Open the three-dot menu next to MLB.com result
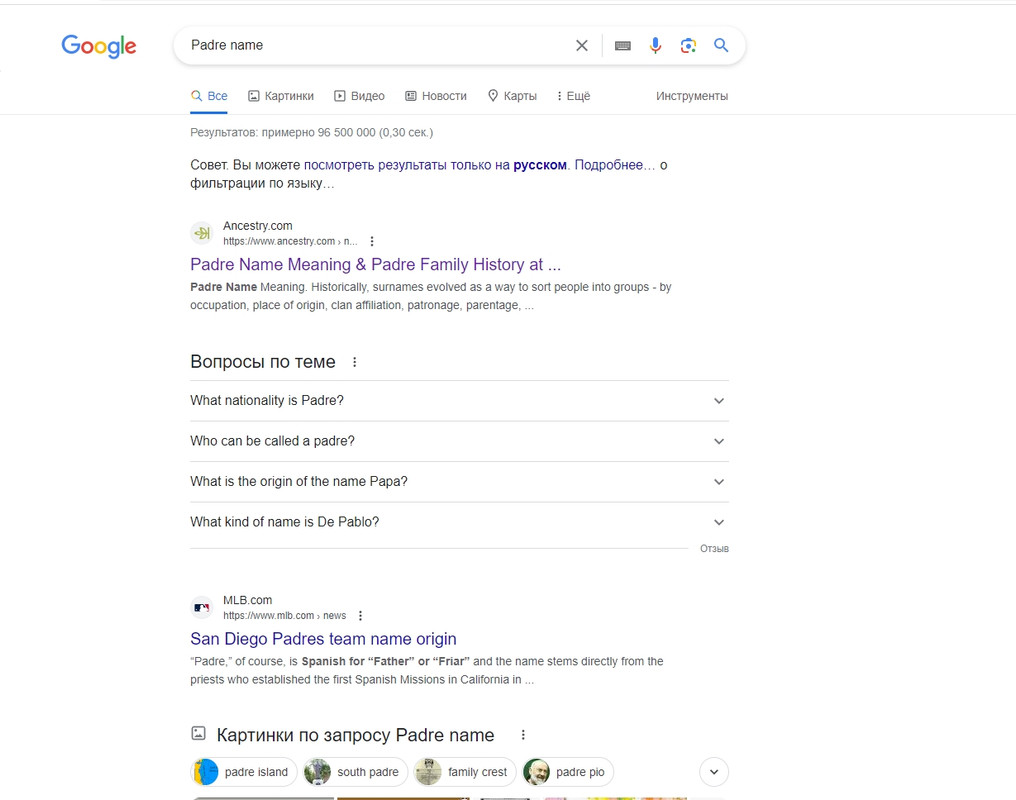1016x800 pixels. click(x=360, y=616)
